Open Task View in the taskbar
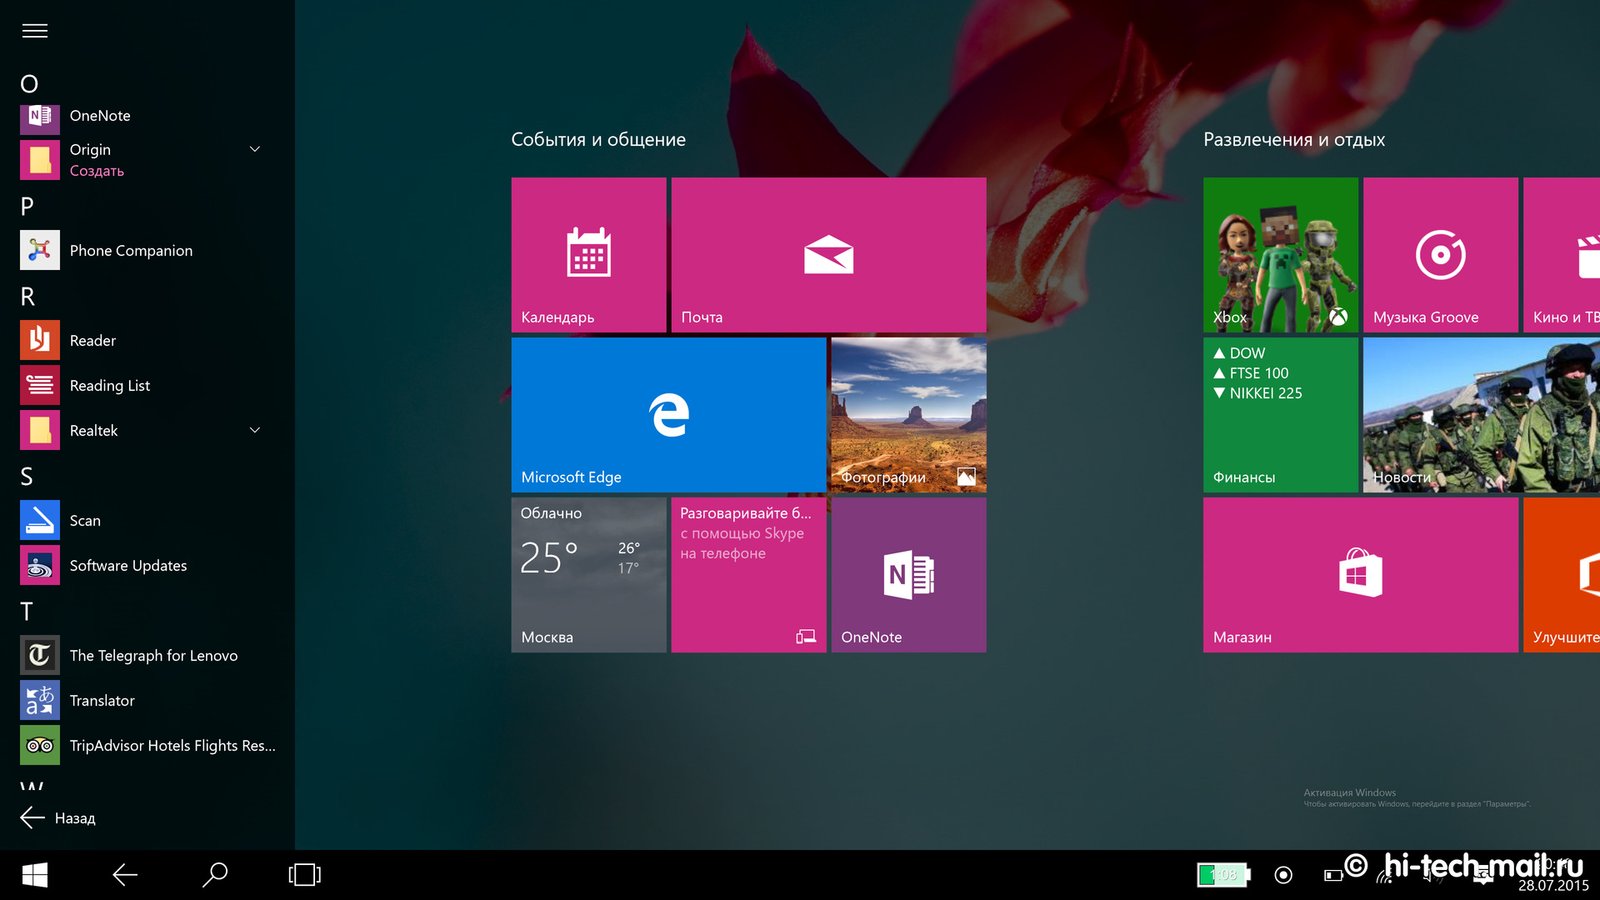The width and height of the screenshot is (1600, 900). [305, 875]
